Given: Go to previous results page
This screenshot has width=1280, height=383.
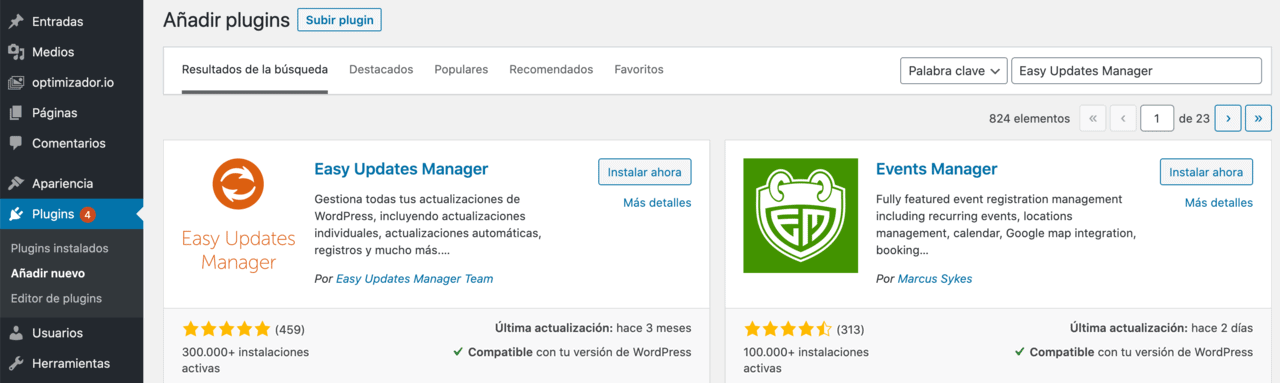Looking at the screenshot, I should tap(1123, 118).
